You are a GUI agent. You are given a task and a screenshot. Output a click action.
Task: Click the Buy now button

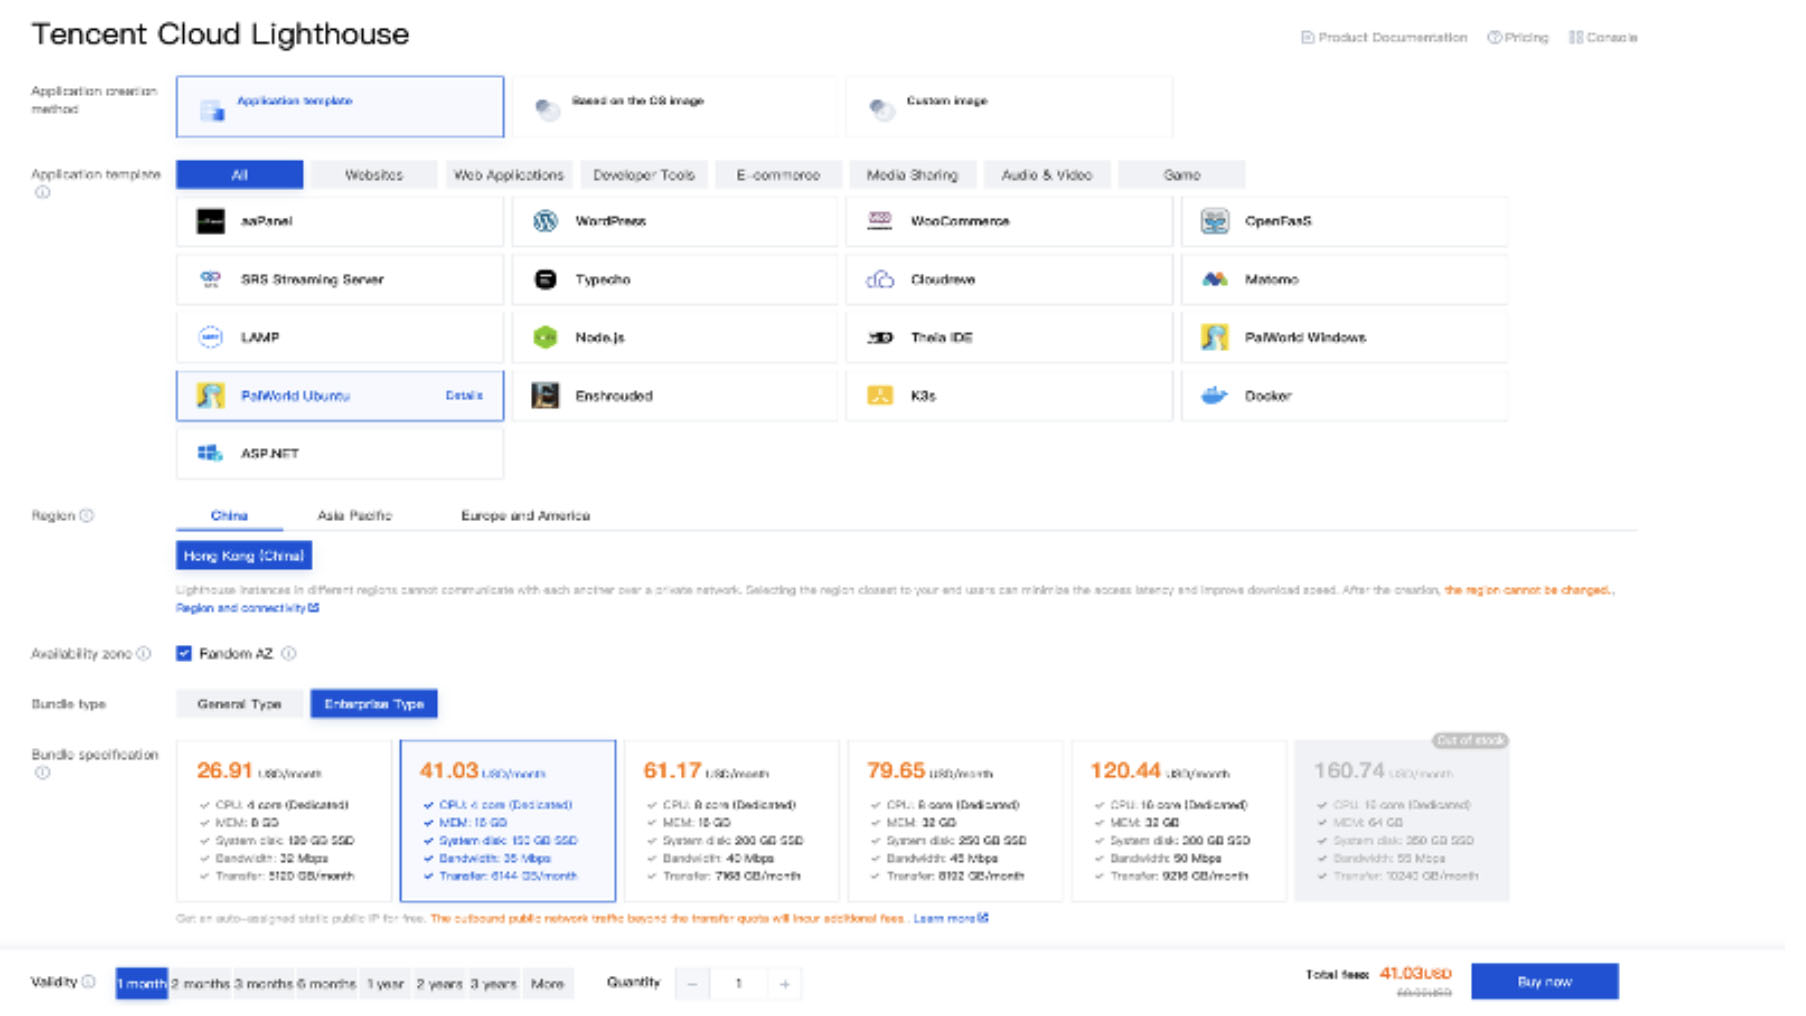1545,981
